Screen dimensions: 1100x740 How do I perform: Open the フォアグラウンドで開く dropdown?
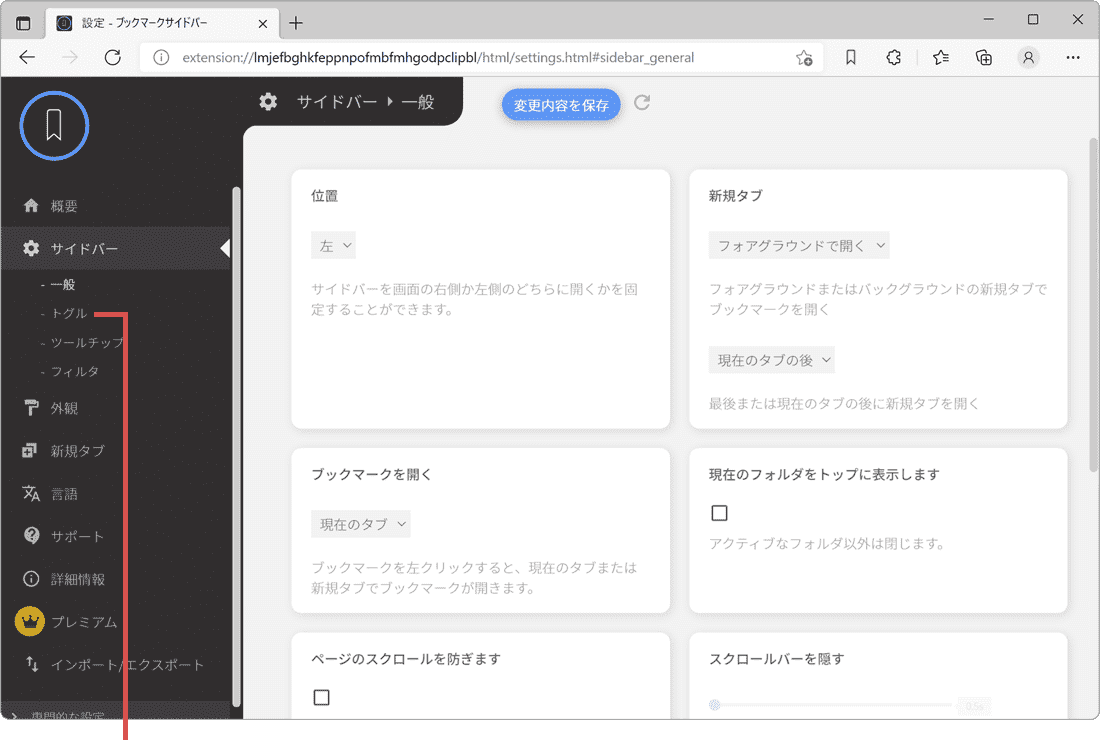click(x=799, y=245)
